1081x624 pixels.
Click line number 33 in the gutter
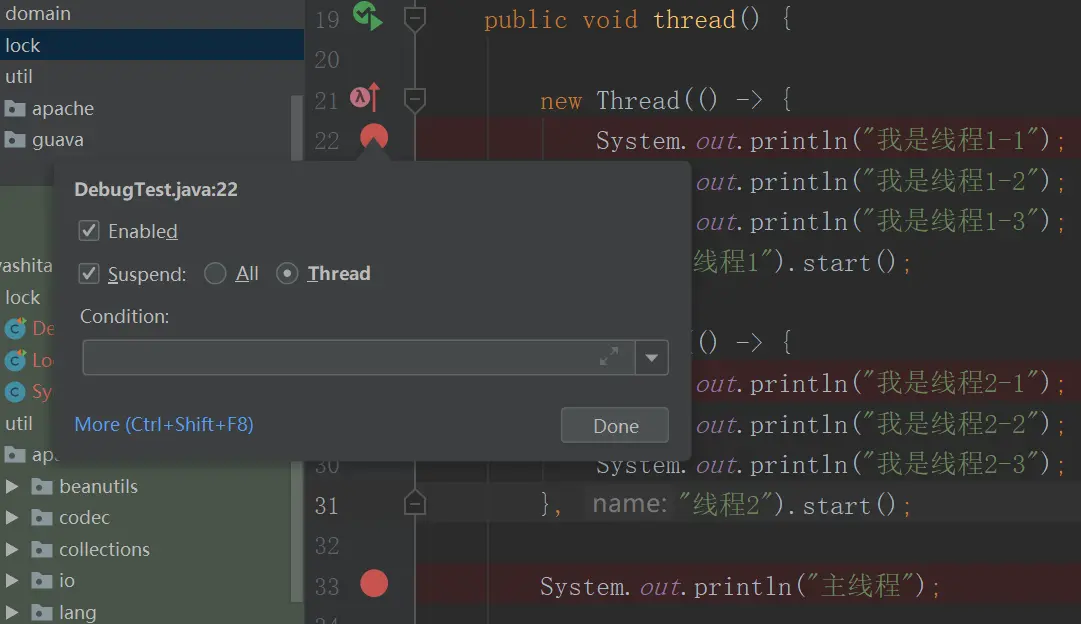click(x=327, y=587)
